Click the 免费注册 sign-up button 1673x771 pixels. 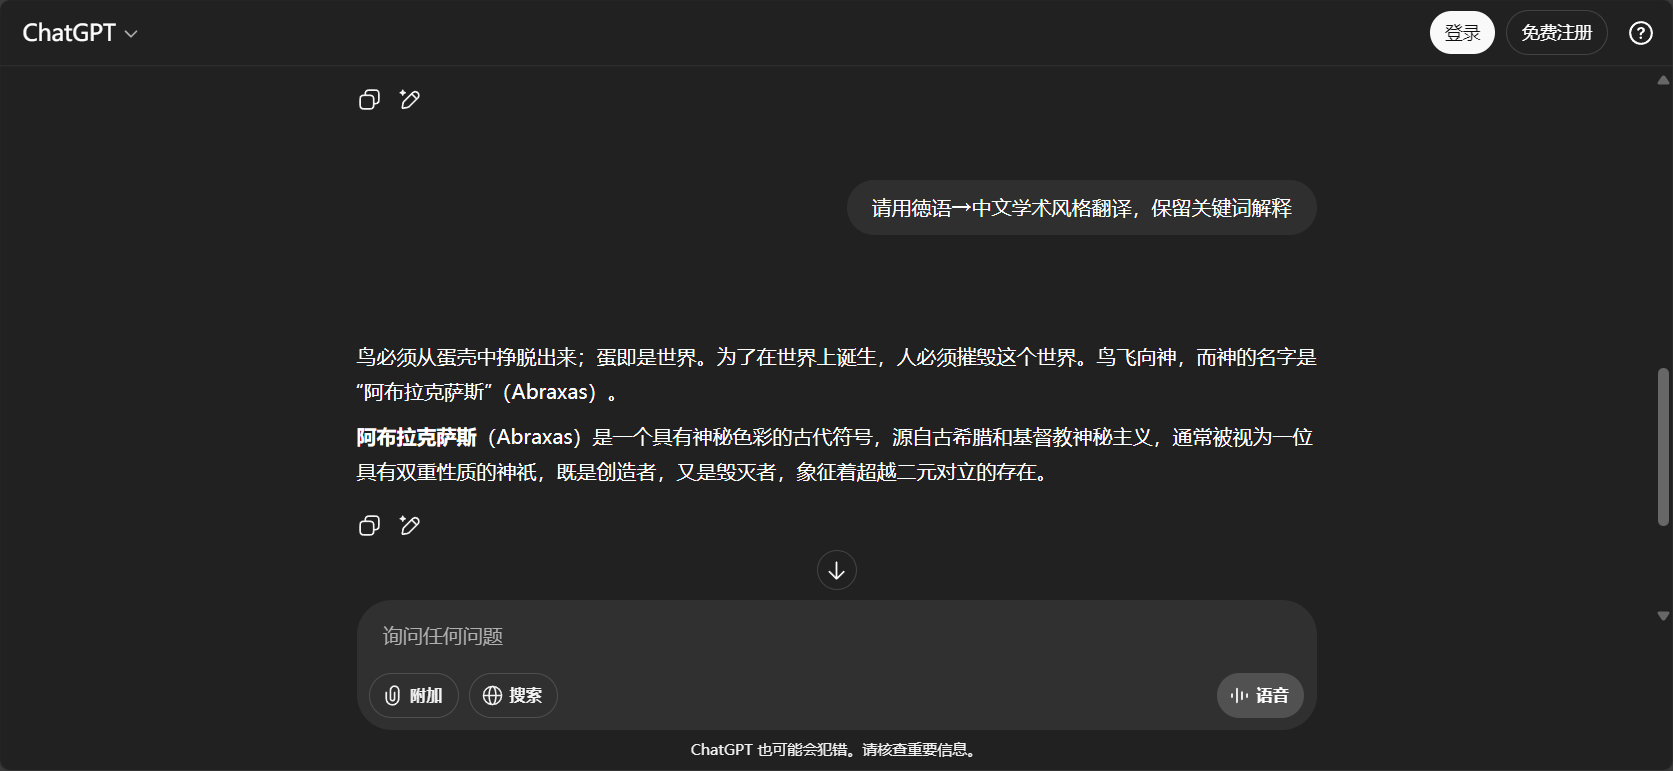pos(1556,33)
